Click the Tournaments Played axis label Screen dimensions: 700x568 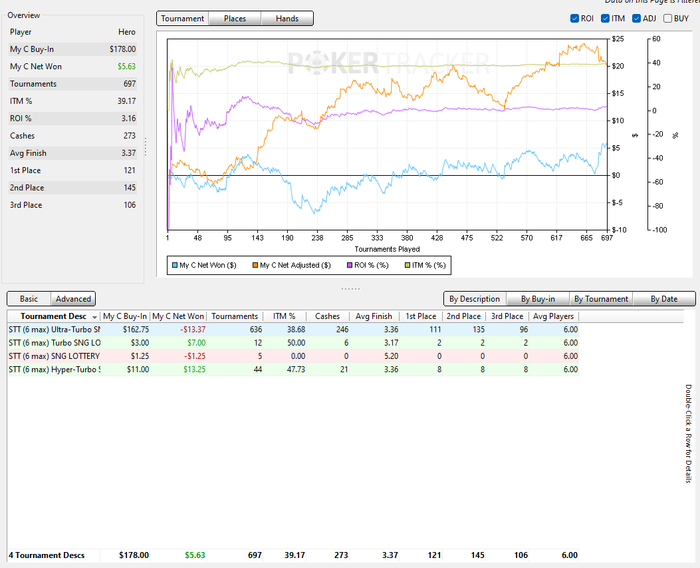pos(387,249)
